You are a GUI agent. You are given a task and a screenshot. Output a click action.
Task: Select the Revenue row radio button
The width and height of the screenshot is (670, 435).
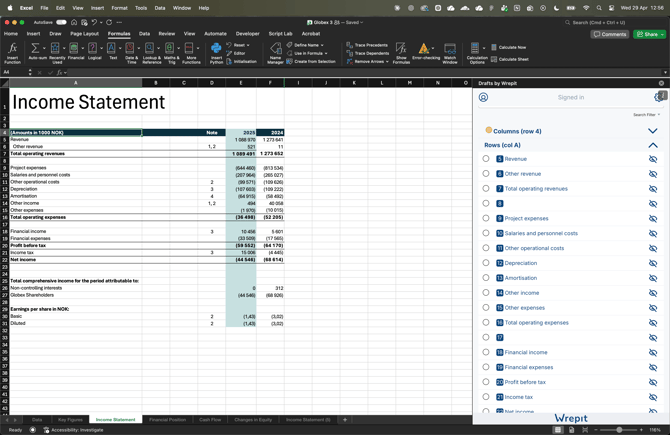pyautogui.click(x=486, y=159)
